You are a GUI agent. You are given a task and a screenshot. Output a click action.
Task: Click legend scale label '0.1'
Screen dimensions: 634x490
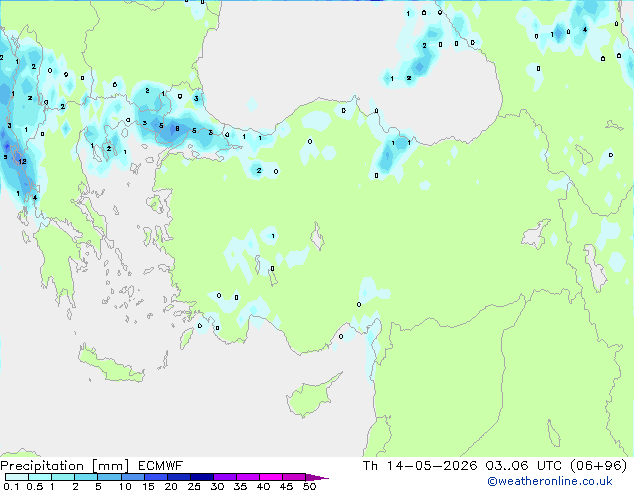pos(11,486)
